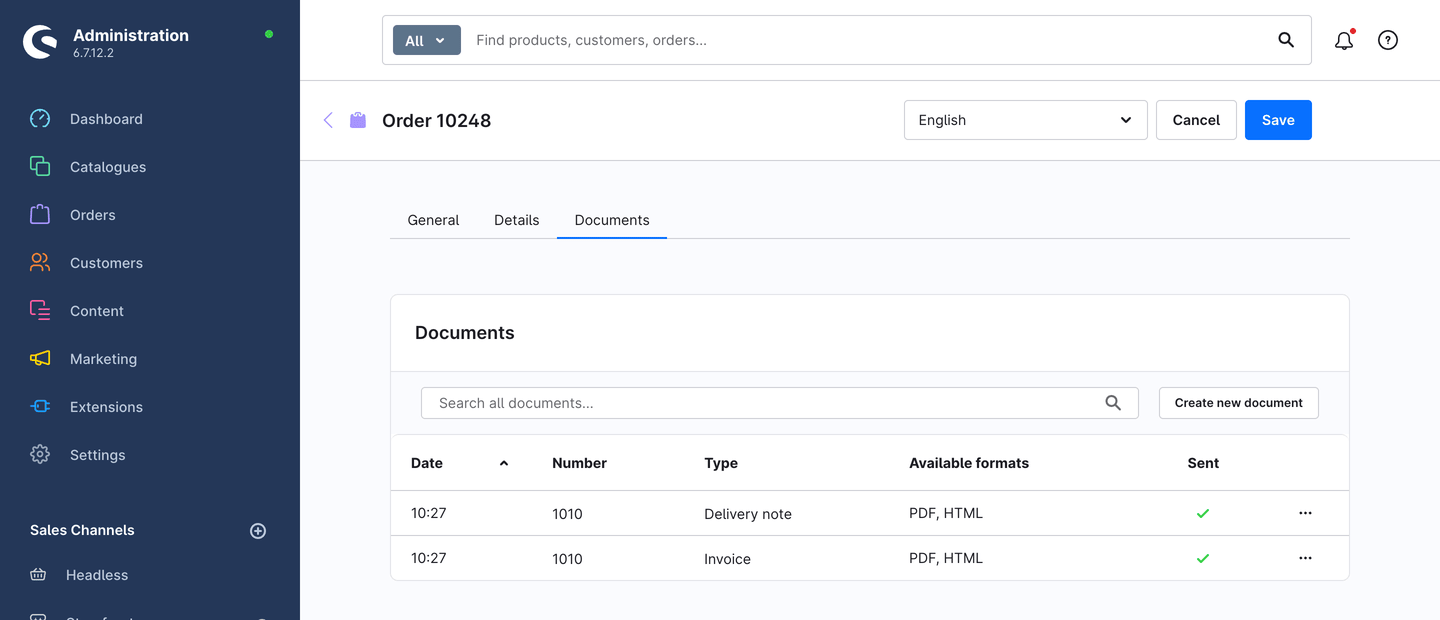Sort documents by Date column arrow
Screen dimensions: 1440x620
pos(504,463)
